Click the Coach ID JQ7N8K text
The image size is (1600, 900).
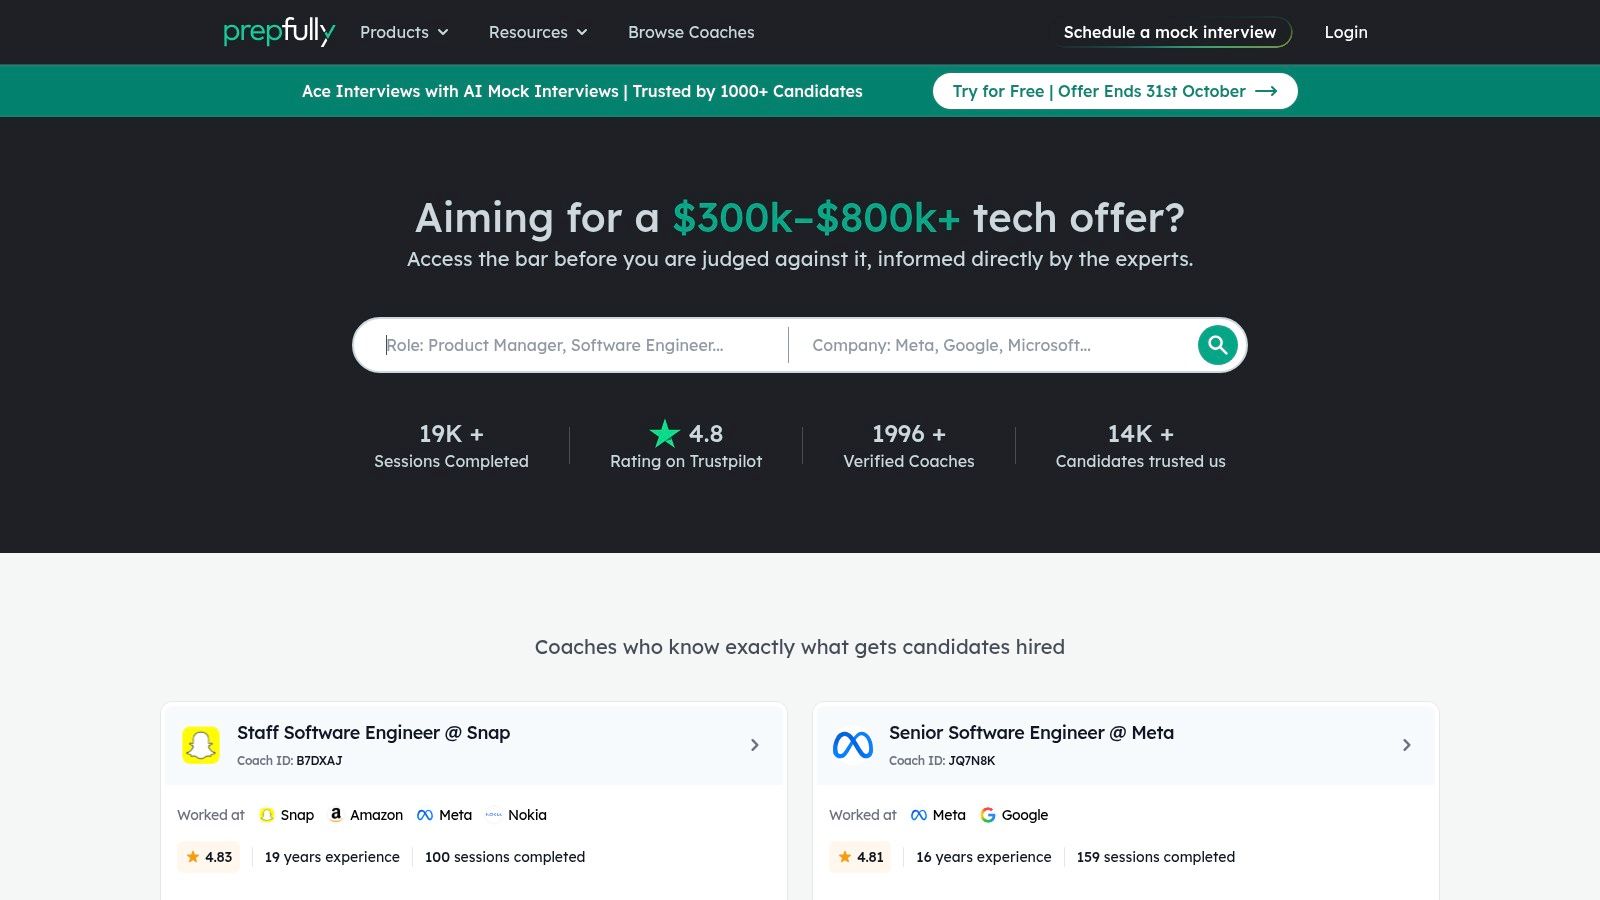tap(942, 761)
